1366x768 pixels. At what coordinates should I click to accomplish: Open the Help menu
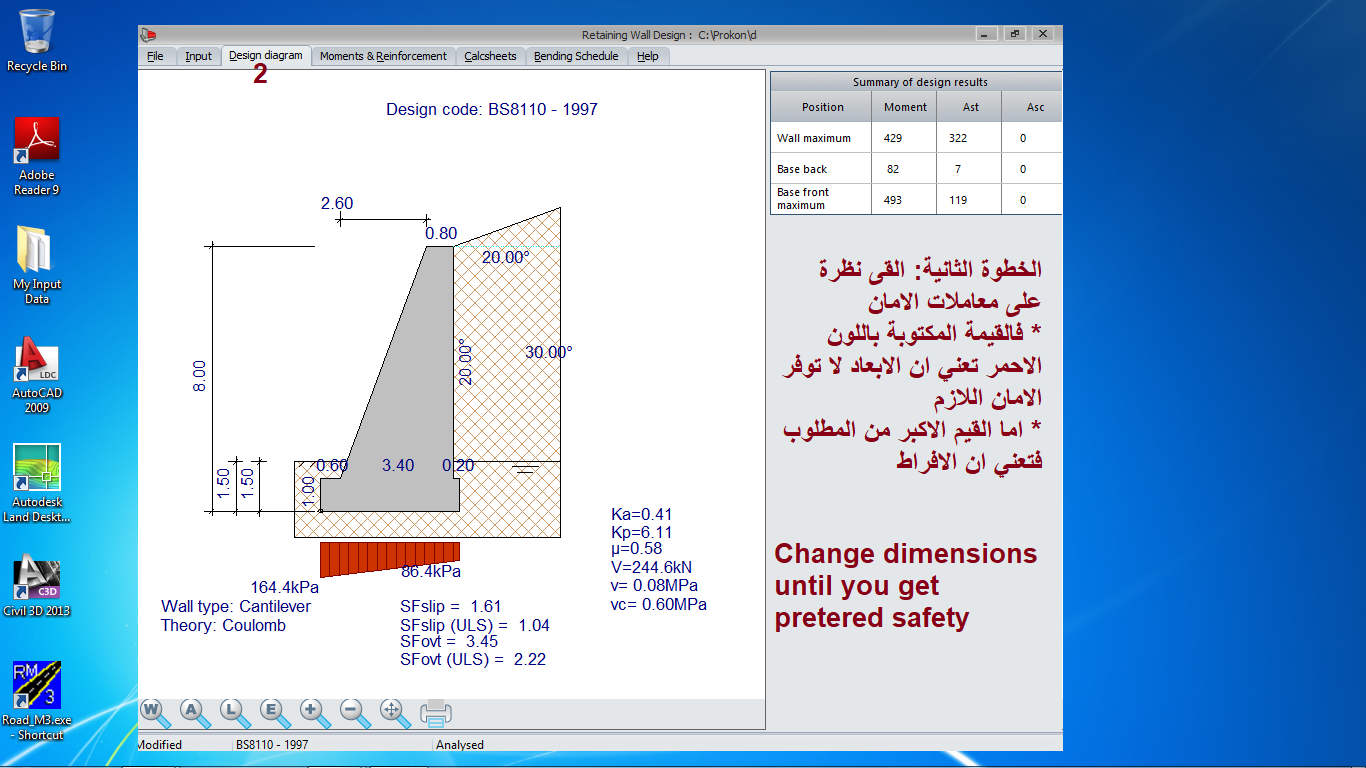point(647,56)
